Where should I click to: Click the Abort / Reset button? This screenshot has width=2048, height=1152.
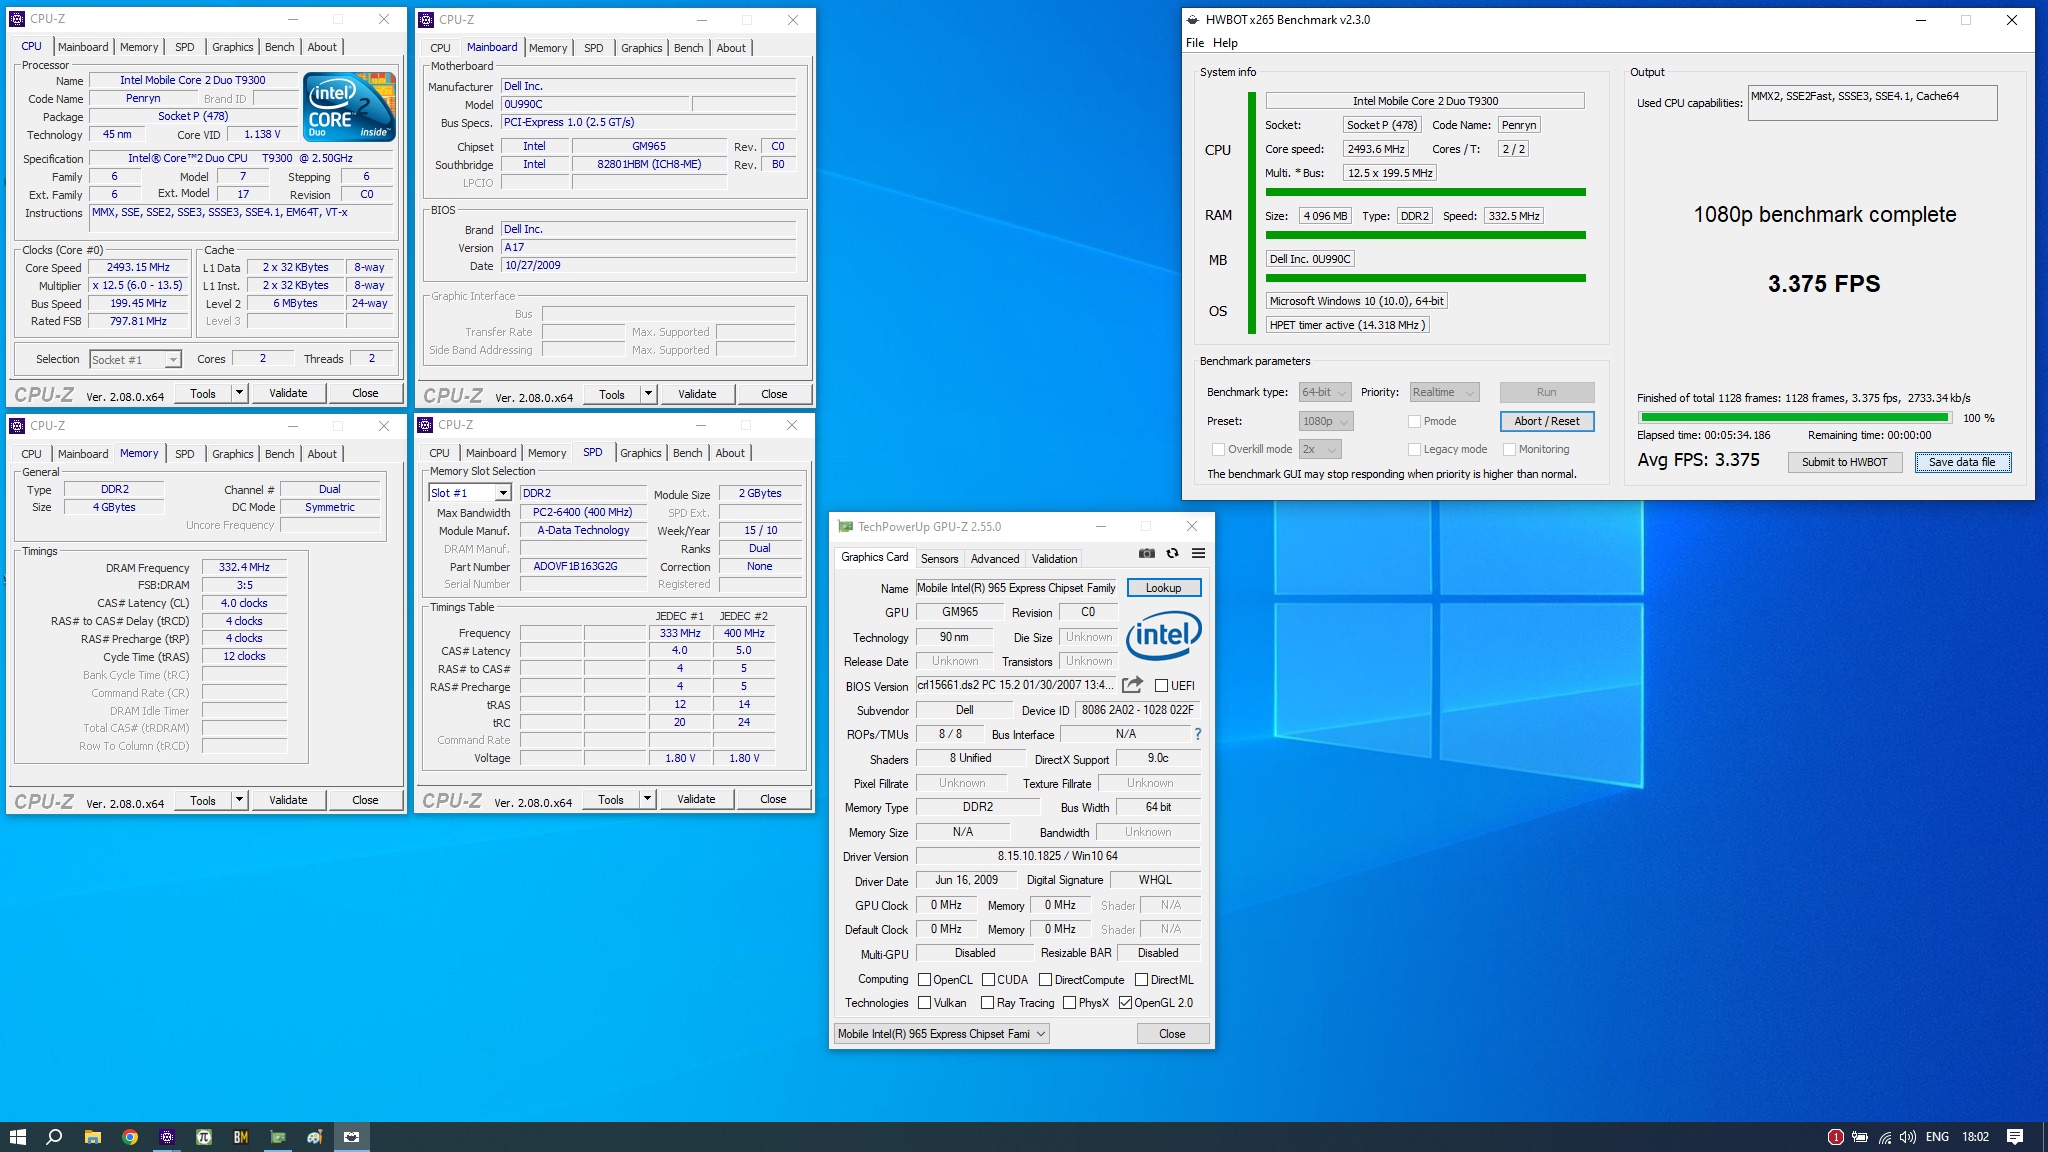(1546, 421)
